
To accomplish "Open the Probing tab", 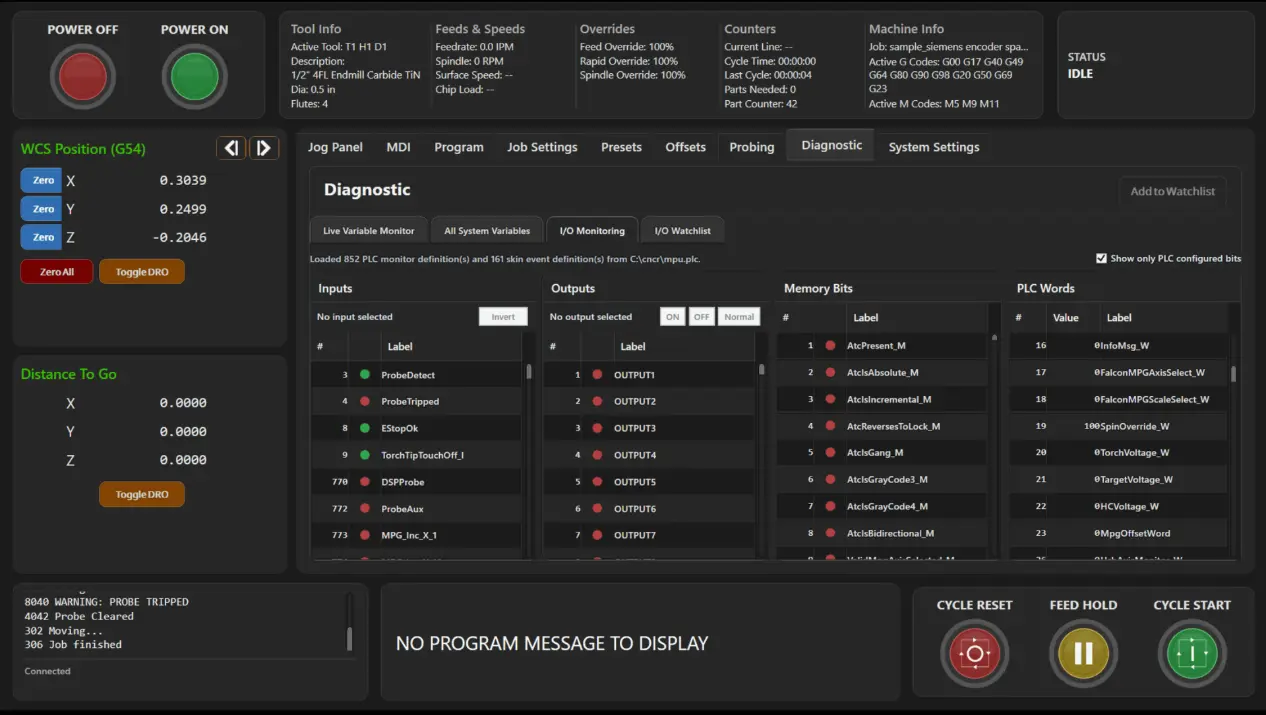I will point(752,147).
